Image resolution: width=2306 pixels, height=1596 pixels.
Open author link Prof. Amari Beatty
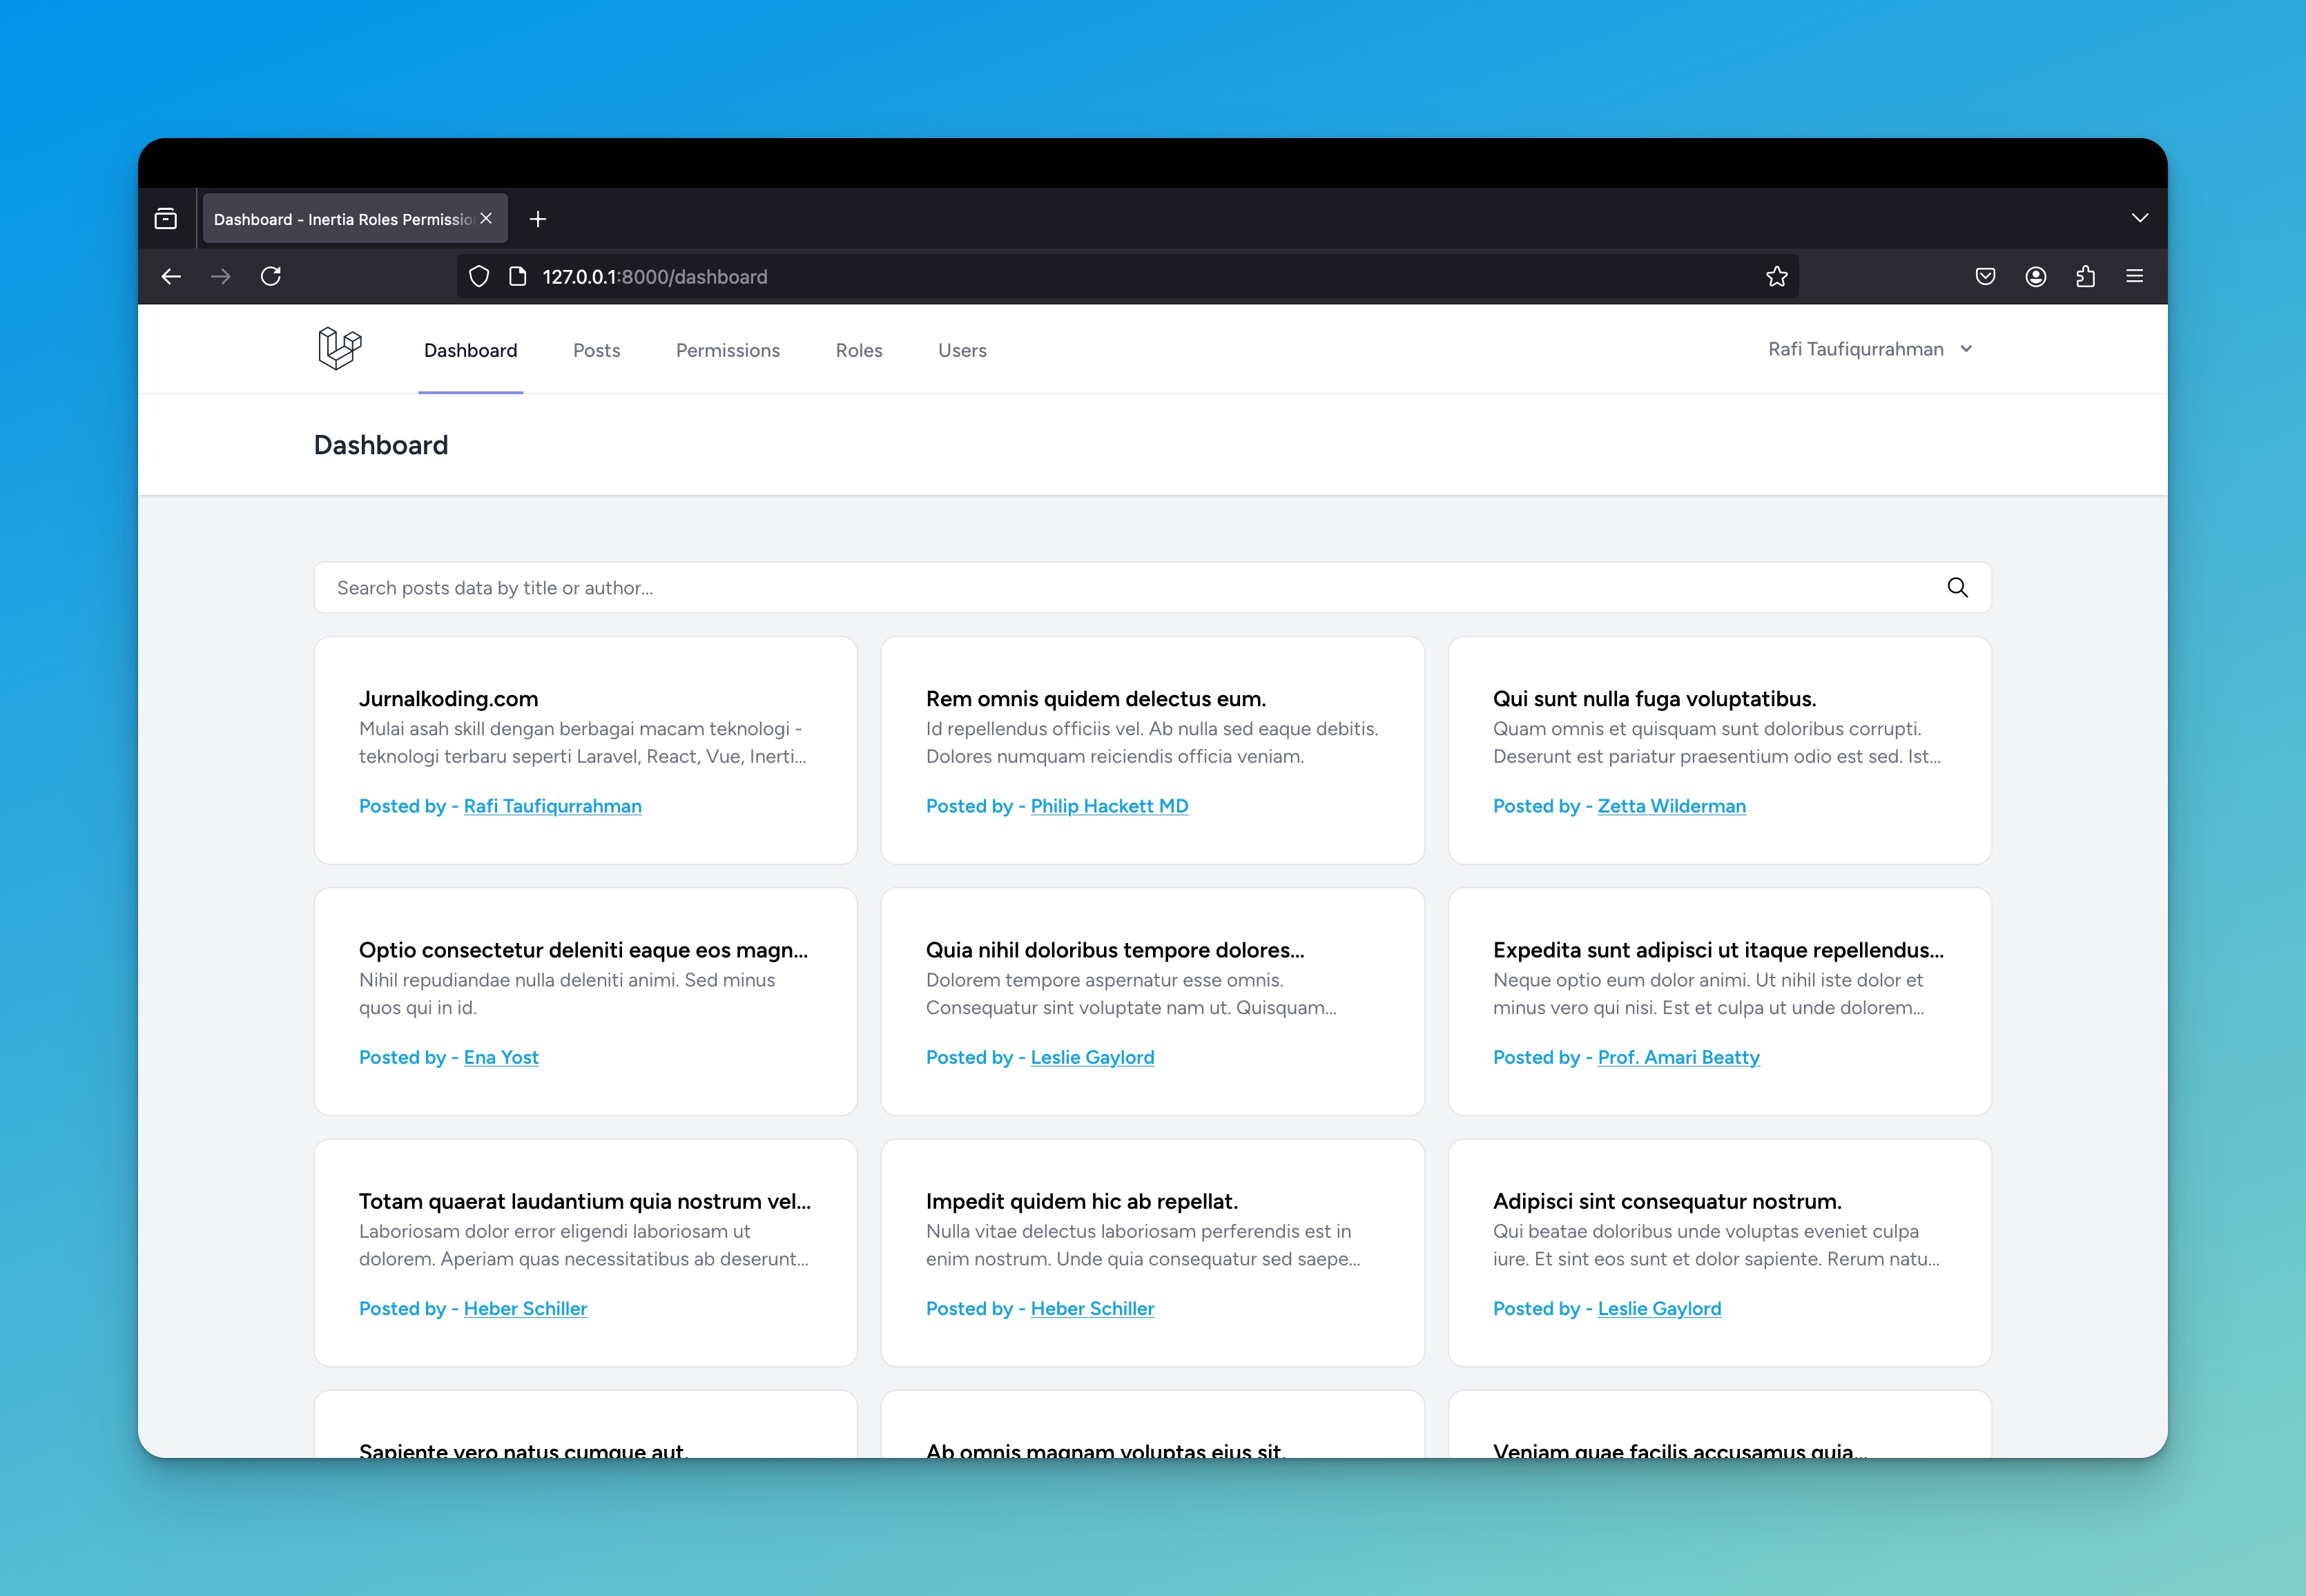(x=1678, y=1057)
